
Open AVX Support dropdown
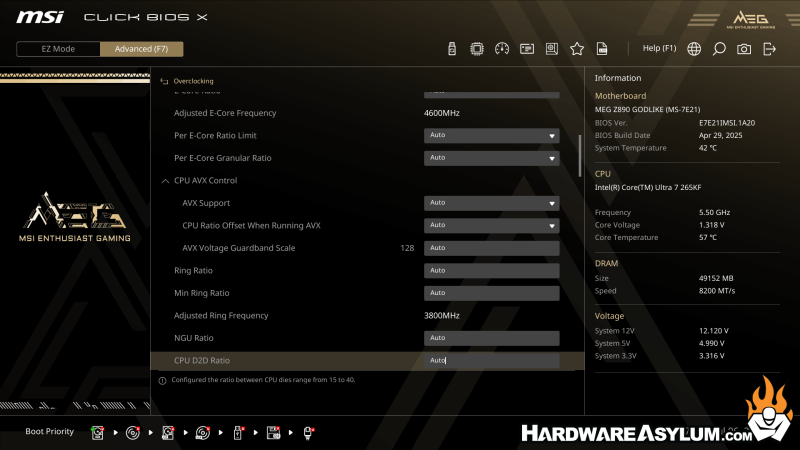pyautogui.click(x=491, y=203)
